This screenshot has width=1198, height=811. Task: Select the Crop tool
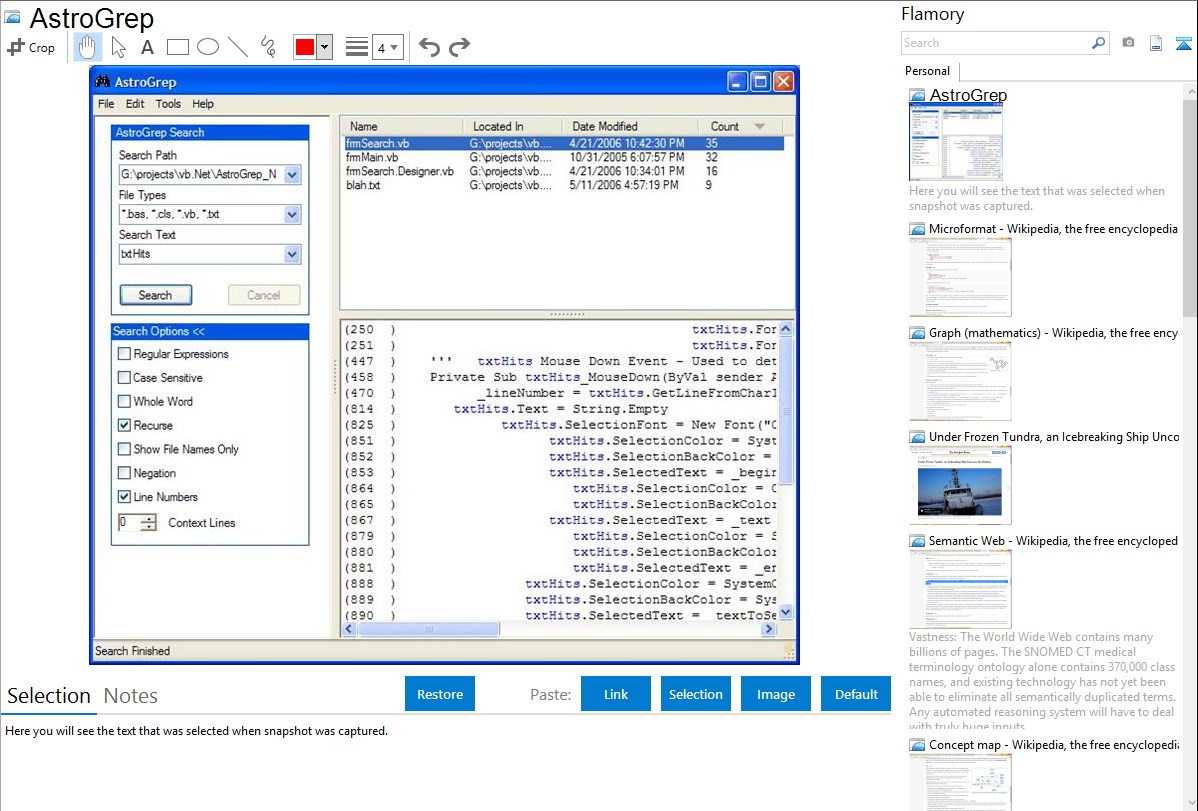[x=31, y=47]
